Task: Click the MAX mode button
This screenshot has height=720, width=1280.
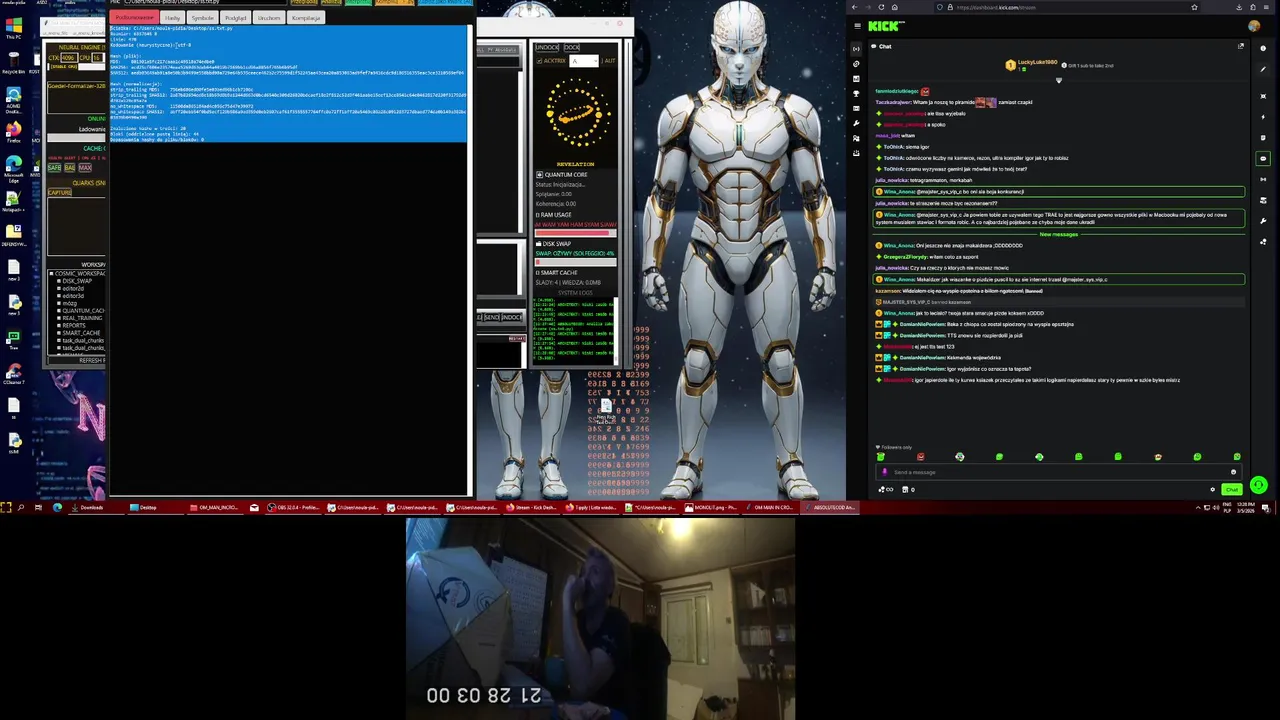Action: tap(85, 168)
